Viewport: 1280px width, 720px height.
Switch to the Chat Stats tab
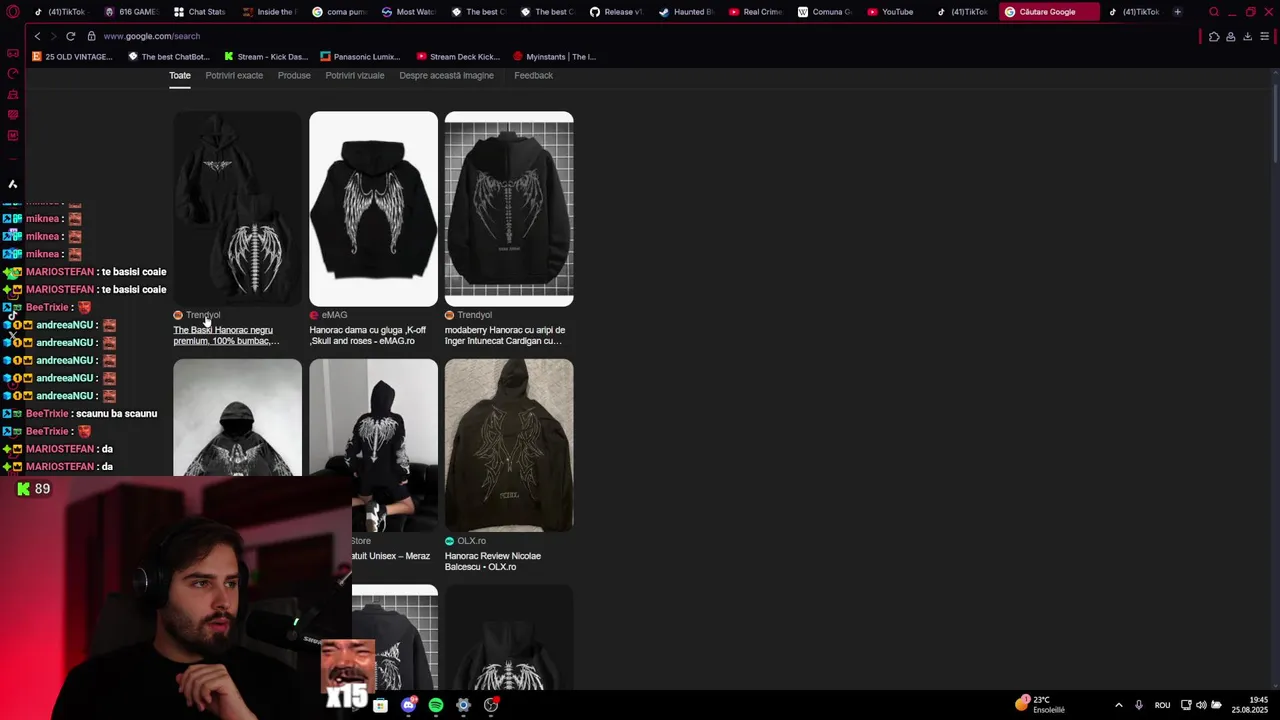coord(200,12)
